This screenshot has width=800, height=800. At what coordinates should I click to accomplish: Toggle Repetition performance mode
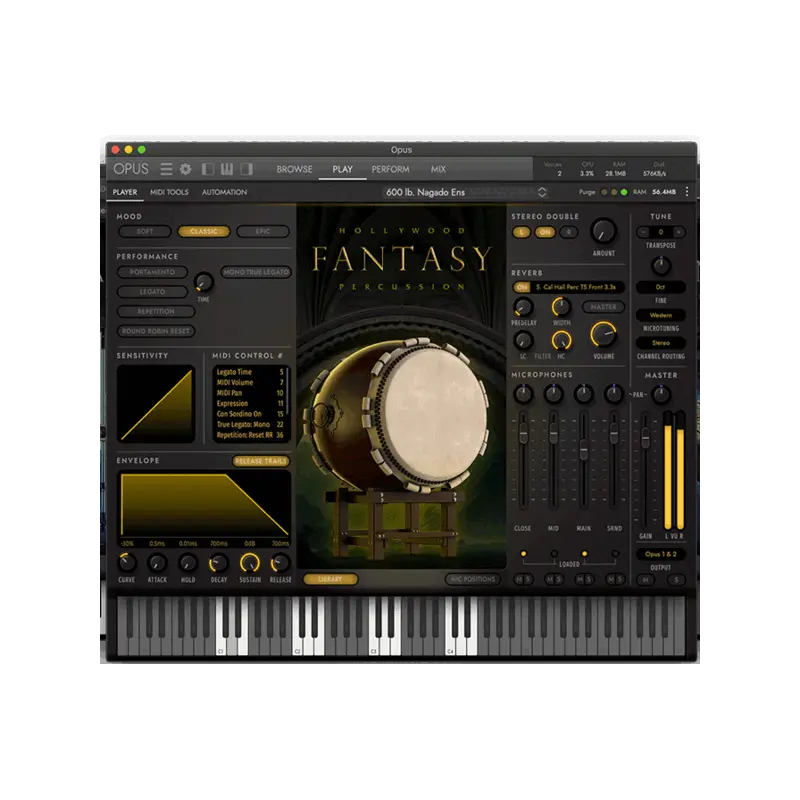coord(156,311)
